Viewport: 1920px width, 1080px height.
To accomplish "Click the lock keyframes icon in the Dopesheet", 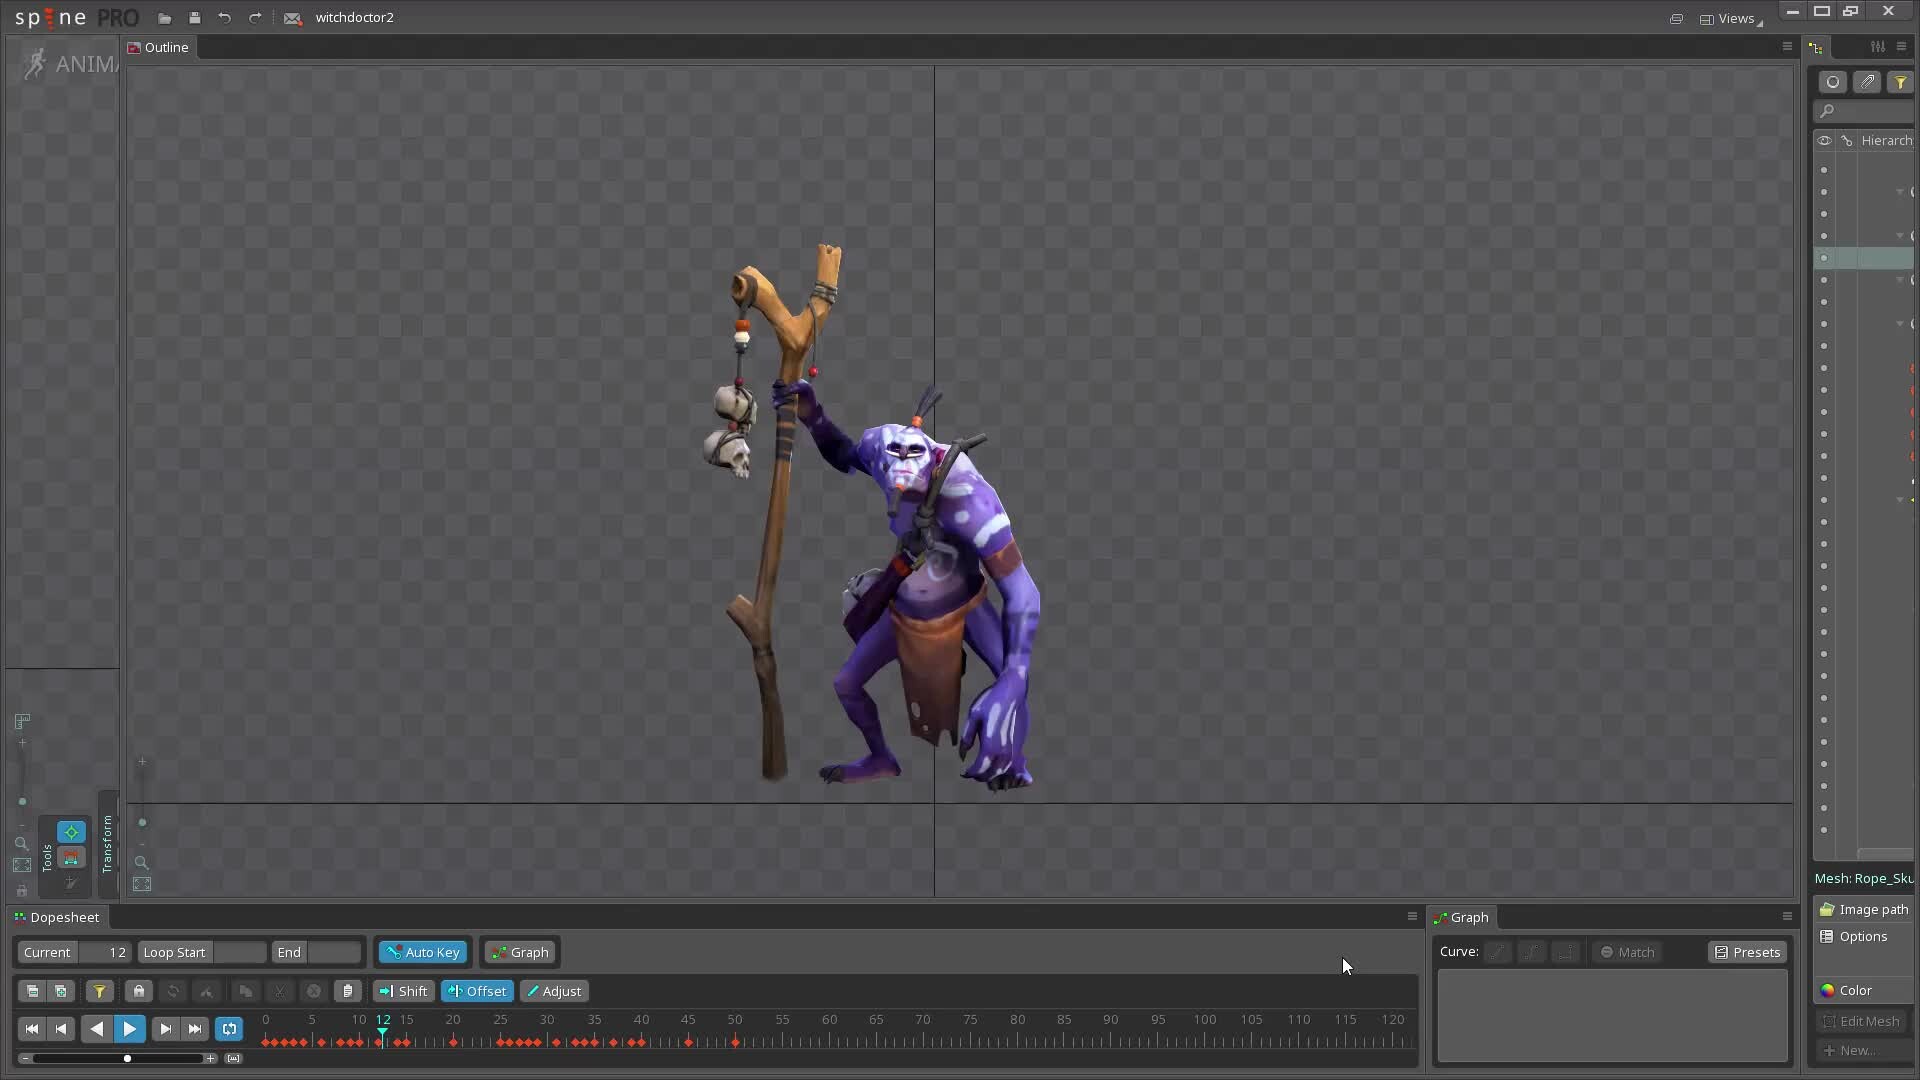I will coord(138,991).
